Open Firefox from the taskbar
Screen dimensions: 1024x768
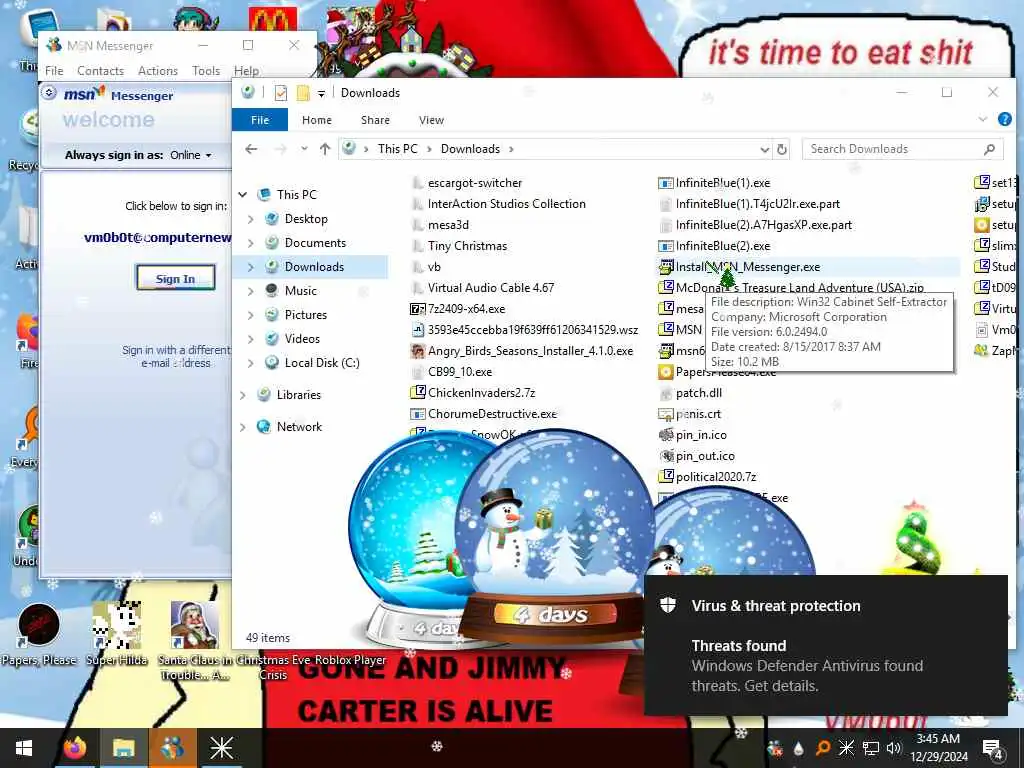pyautogui.click(x=74, y=748)
